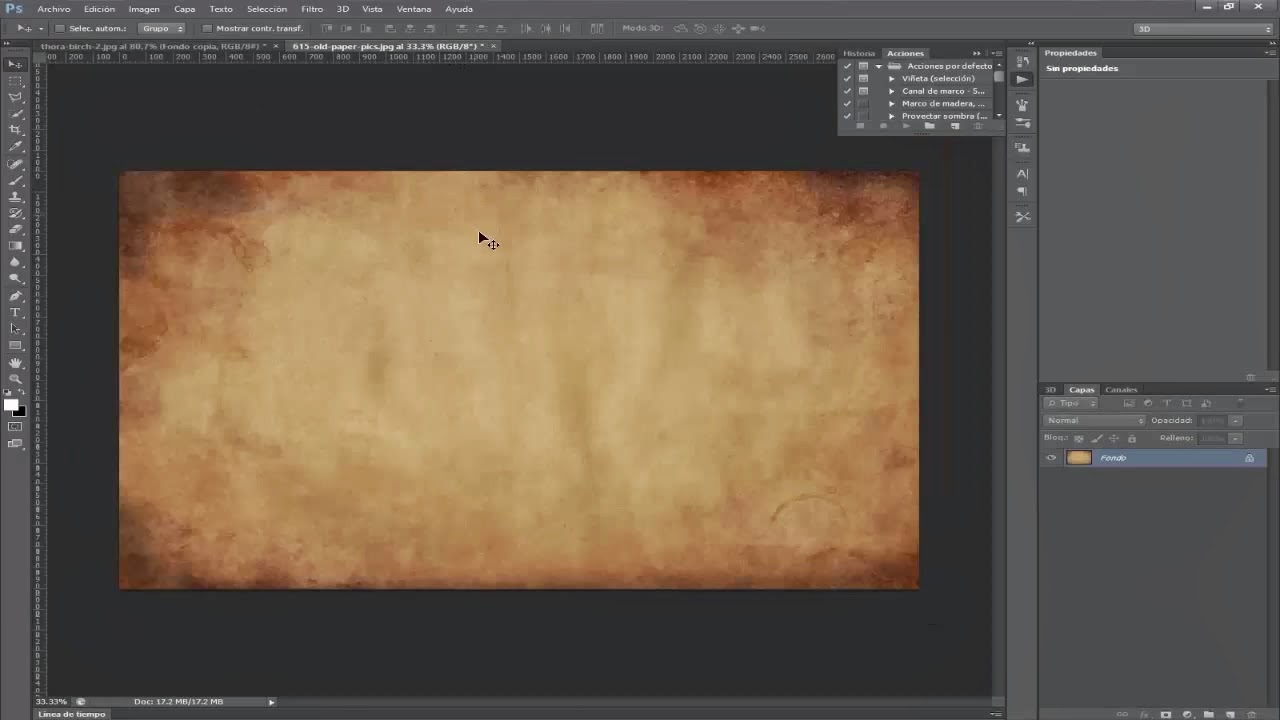Select the Lasso tool
1280x720 pixels.
(15, 98)
